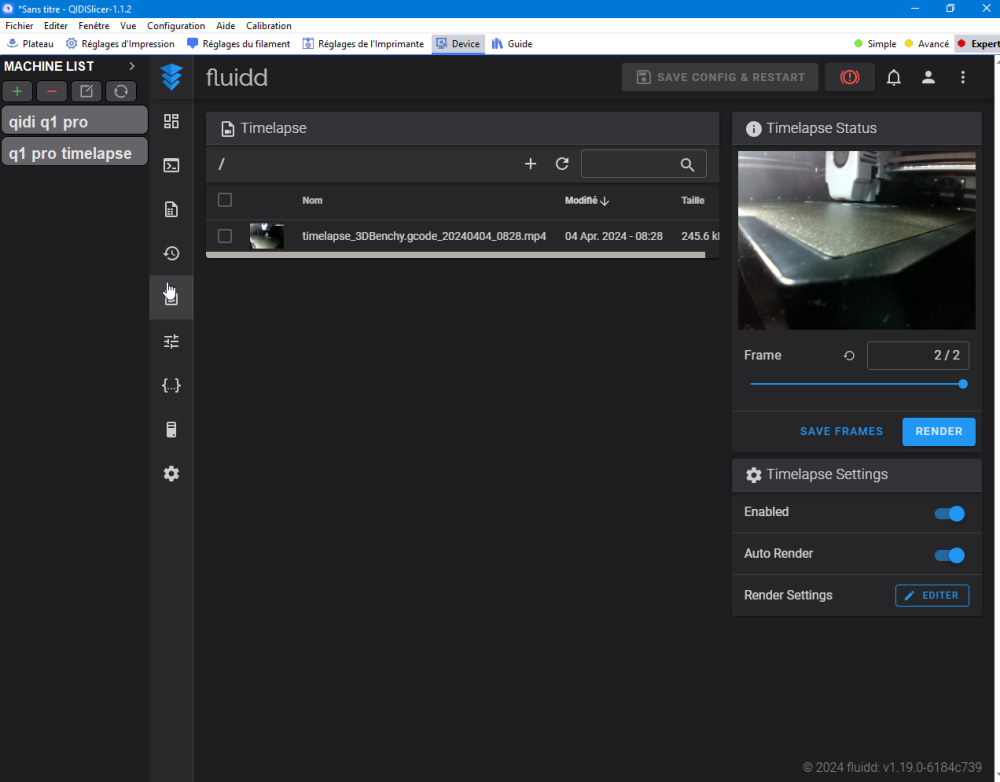
Task: Click the Frame slider handle
Action: pos(963,384)
